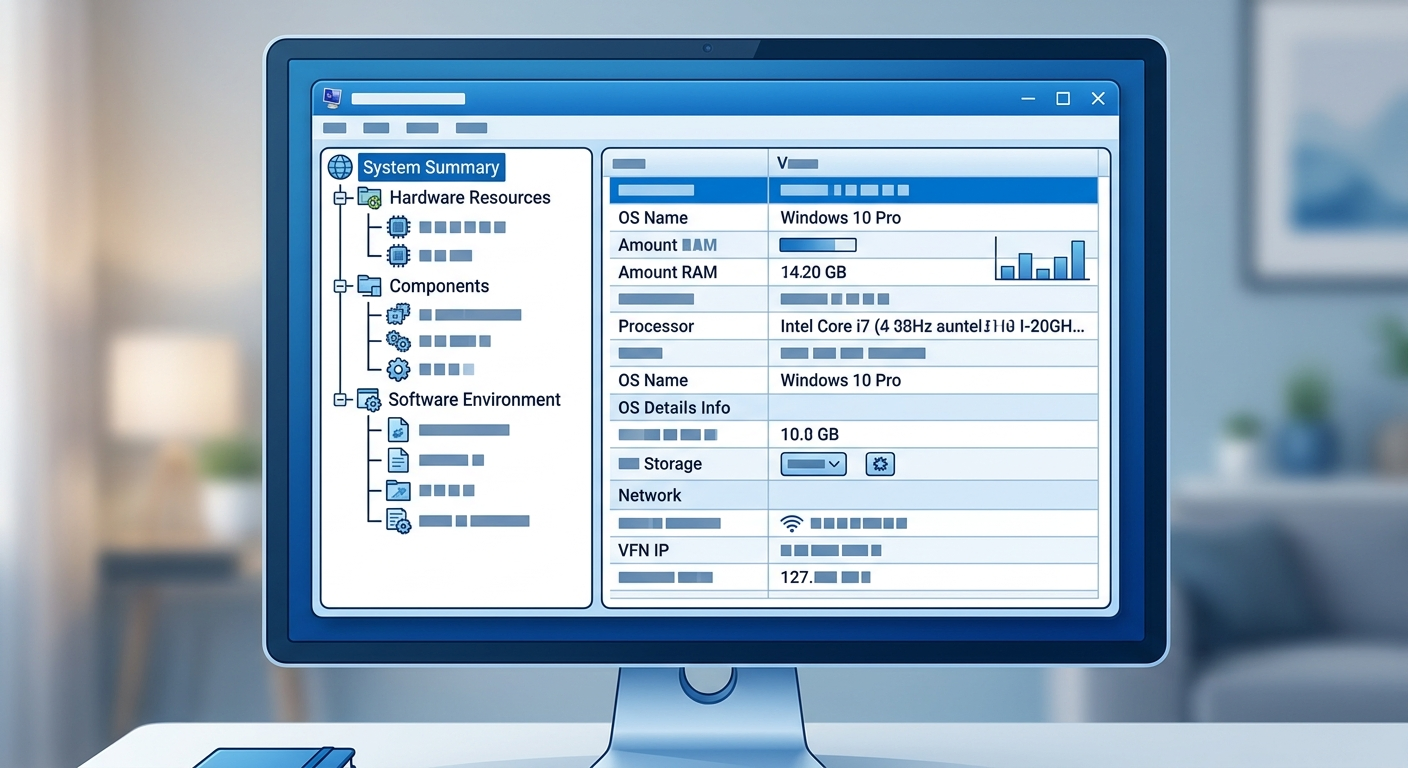This screenshot has height=768, width=1408.
Task: Click the single gear icon under Components
Action: tap(398, 369)
